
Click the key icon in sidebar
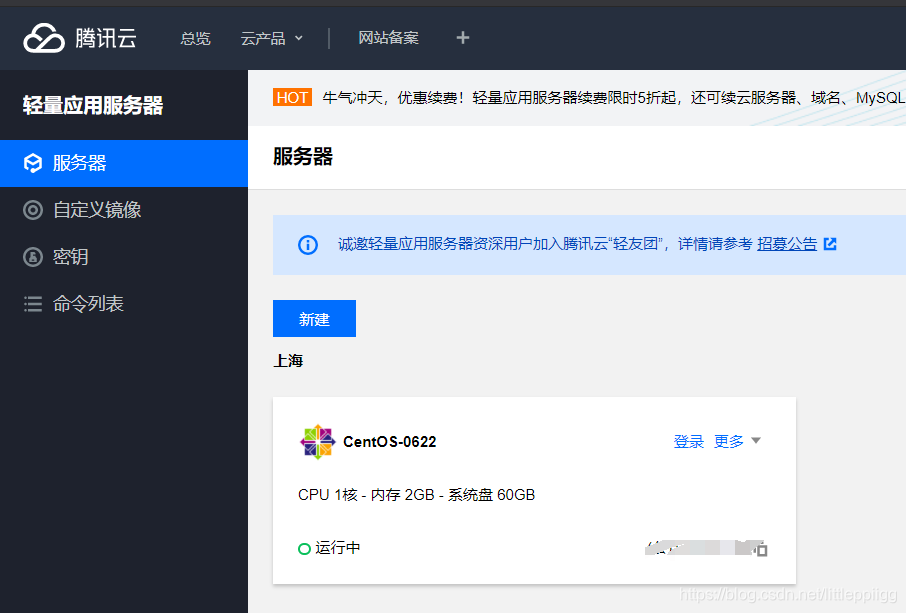point(33,257)
